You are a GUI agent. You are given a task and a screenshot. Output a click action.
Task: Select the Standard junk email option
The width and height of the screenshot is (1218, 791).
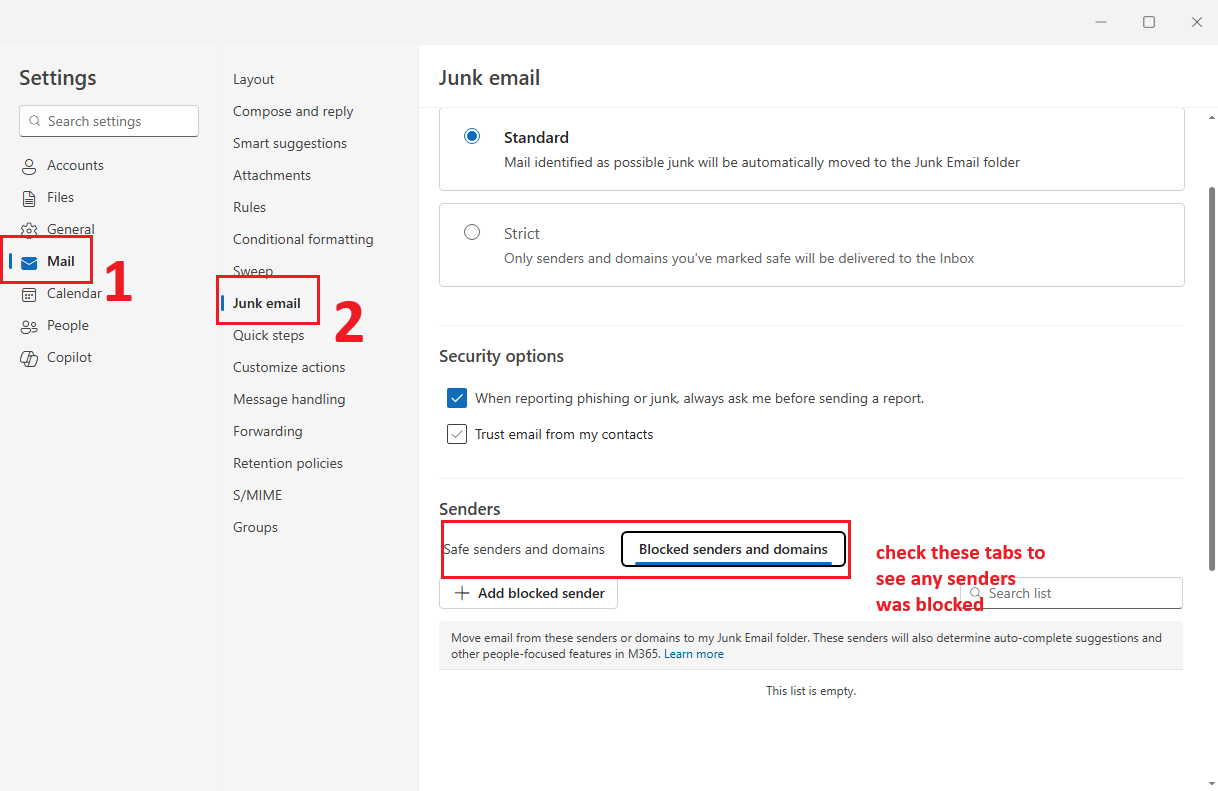coord(471,136)
